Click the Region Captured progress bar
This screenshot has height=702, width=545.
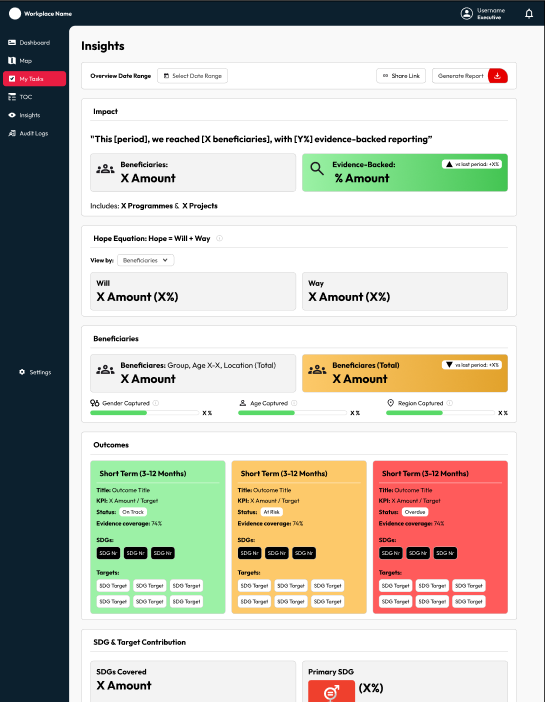click(x=440, y=413)
